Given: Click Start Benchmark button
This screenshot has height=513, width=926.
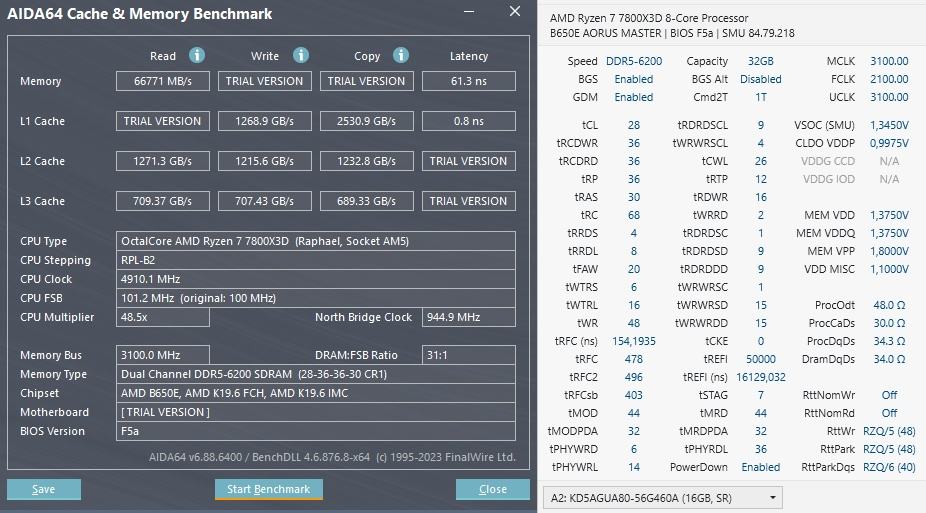Looking at the screenshot, I should (269, 489).
